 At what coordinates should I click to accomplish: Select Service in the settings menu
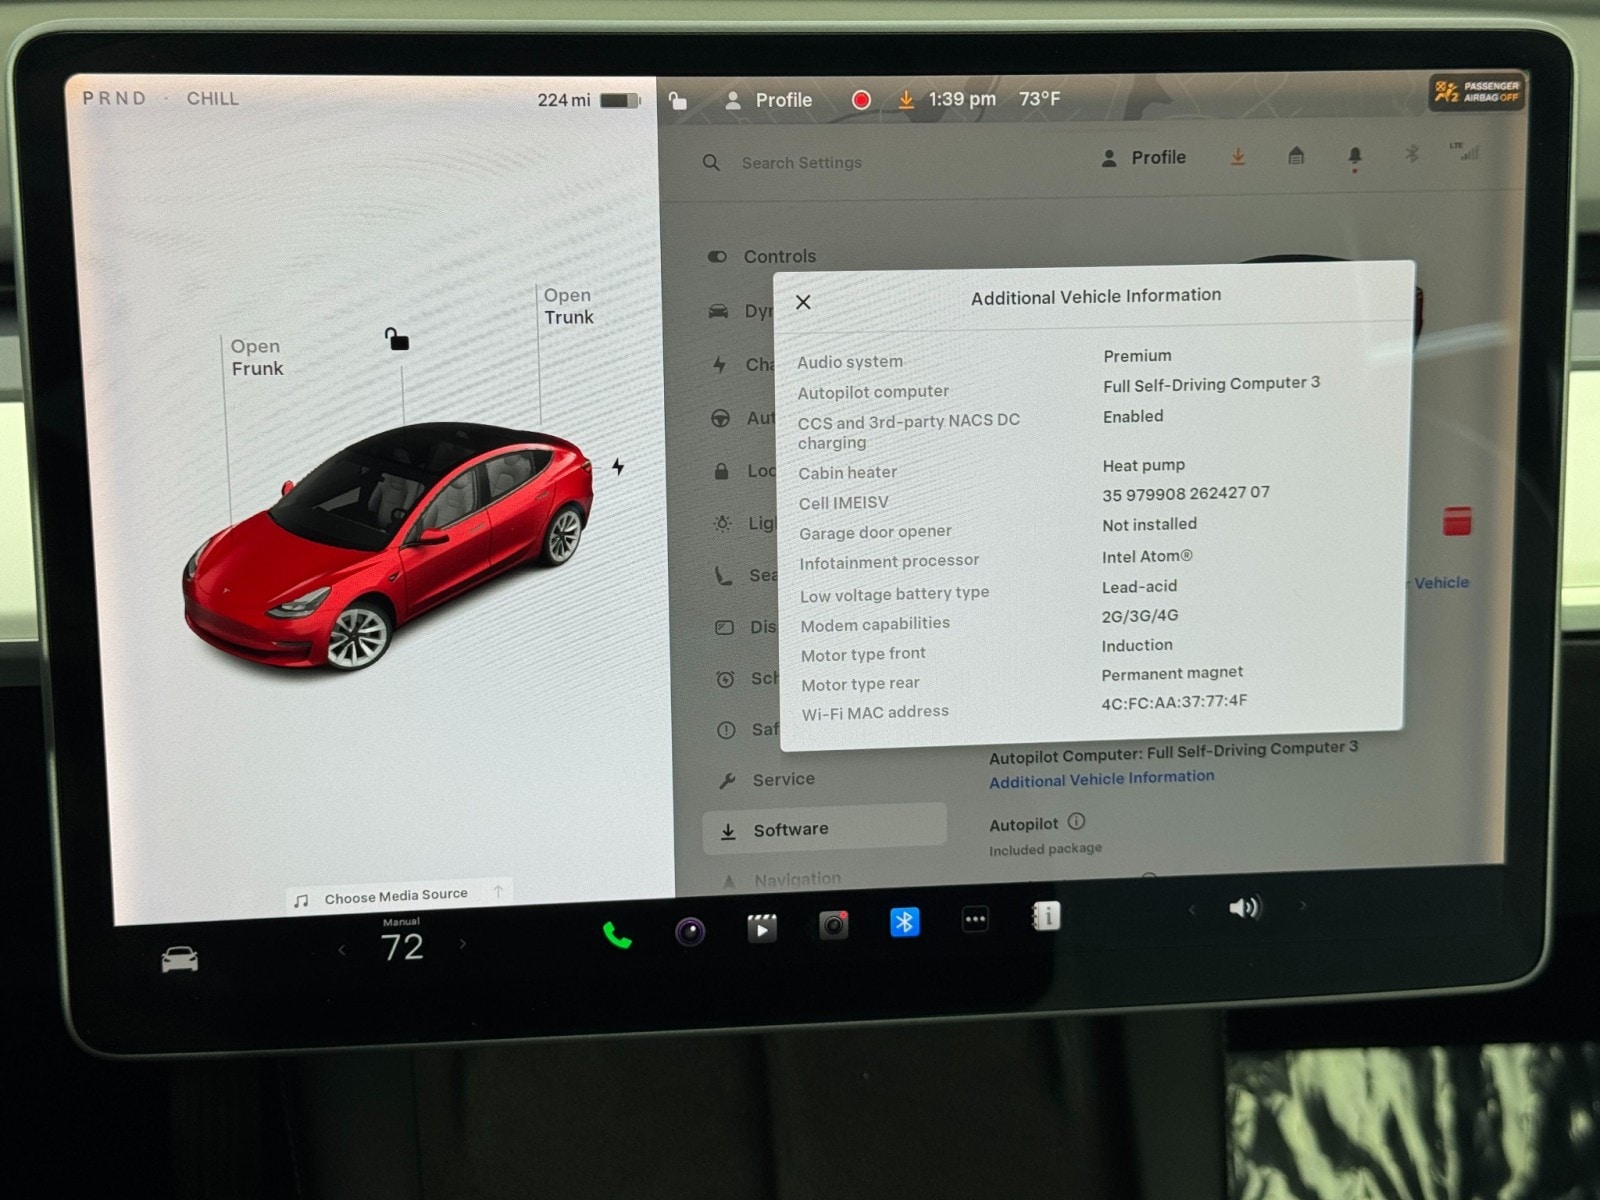(x=783, y=780)
